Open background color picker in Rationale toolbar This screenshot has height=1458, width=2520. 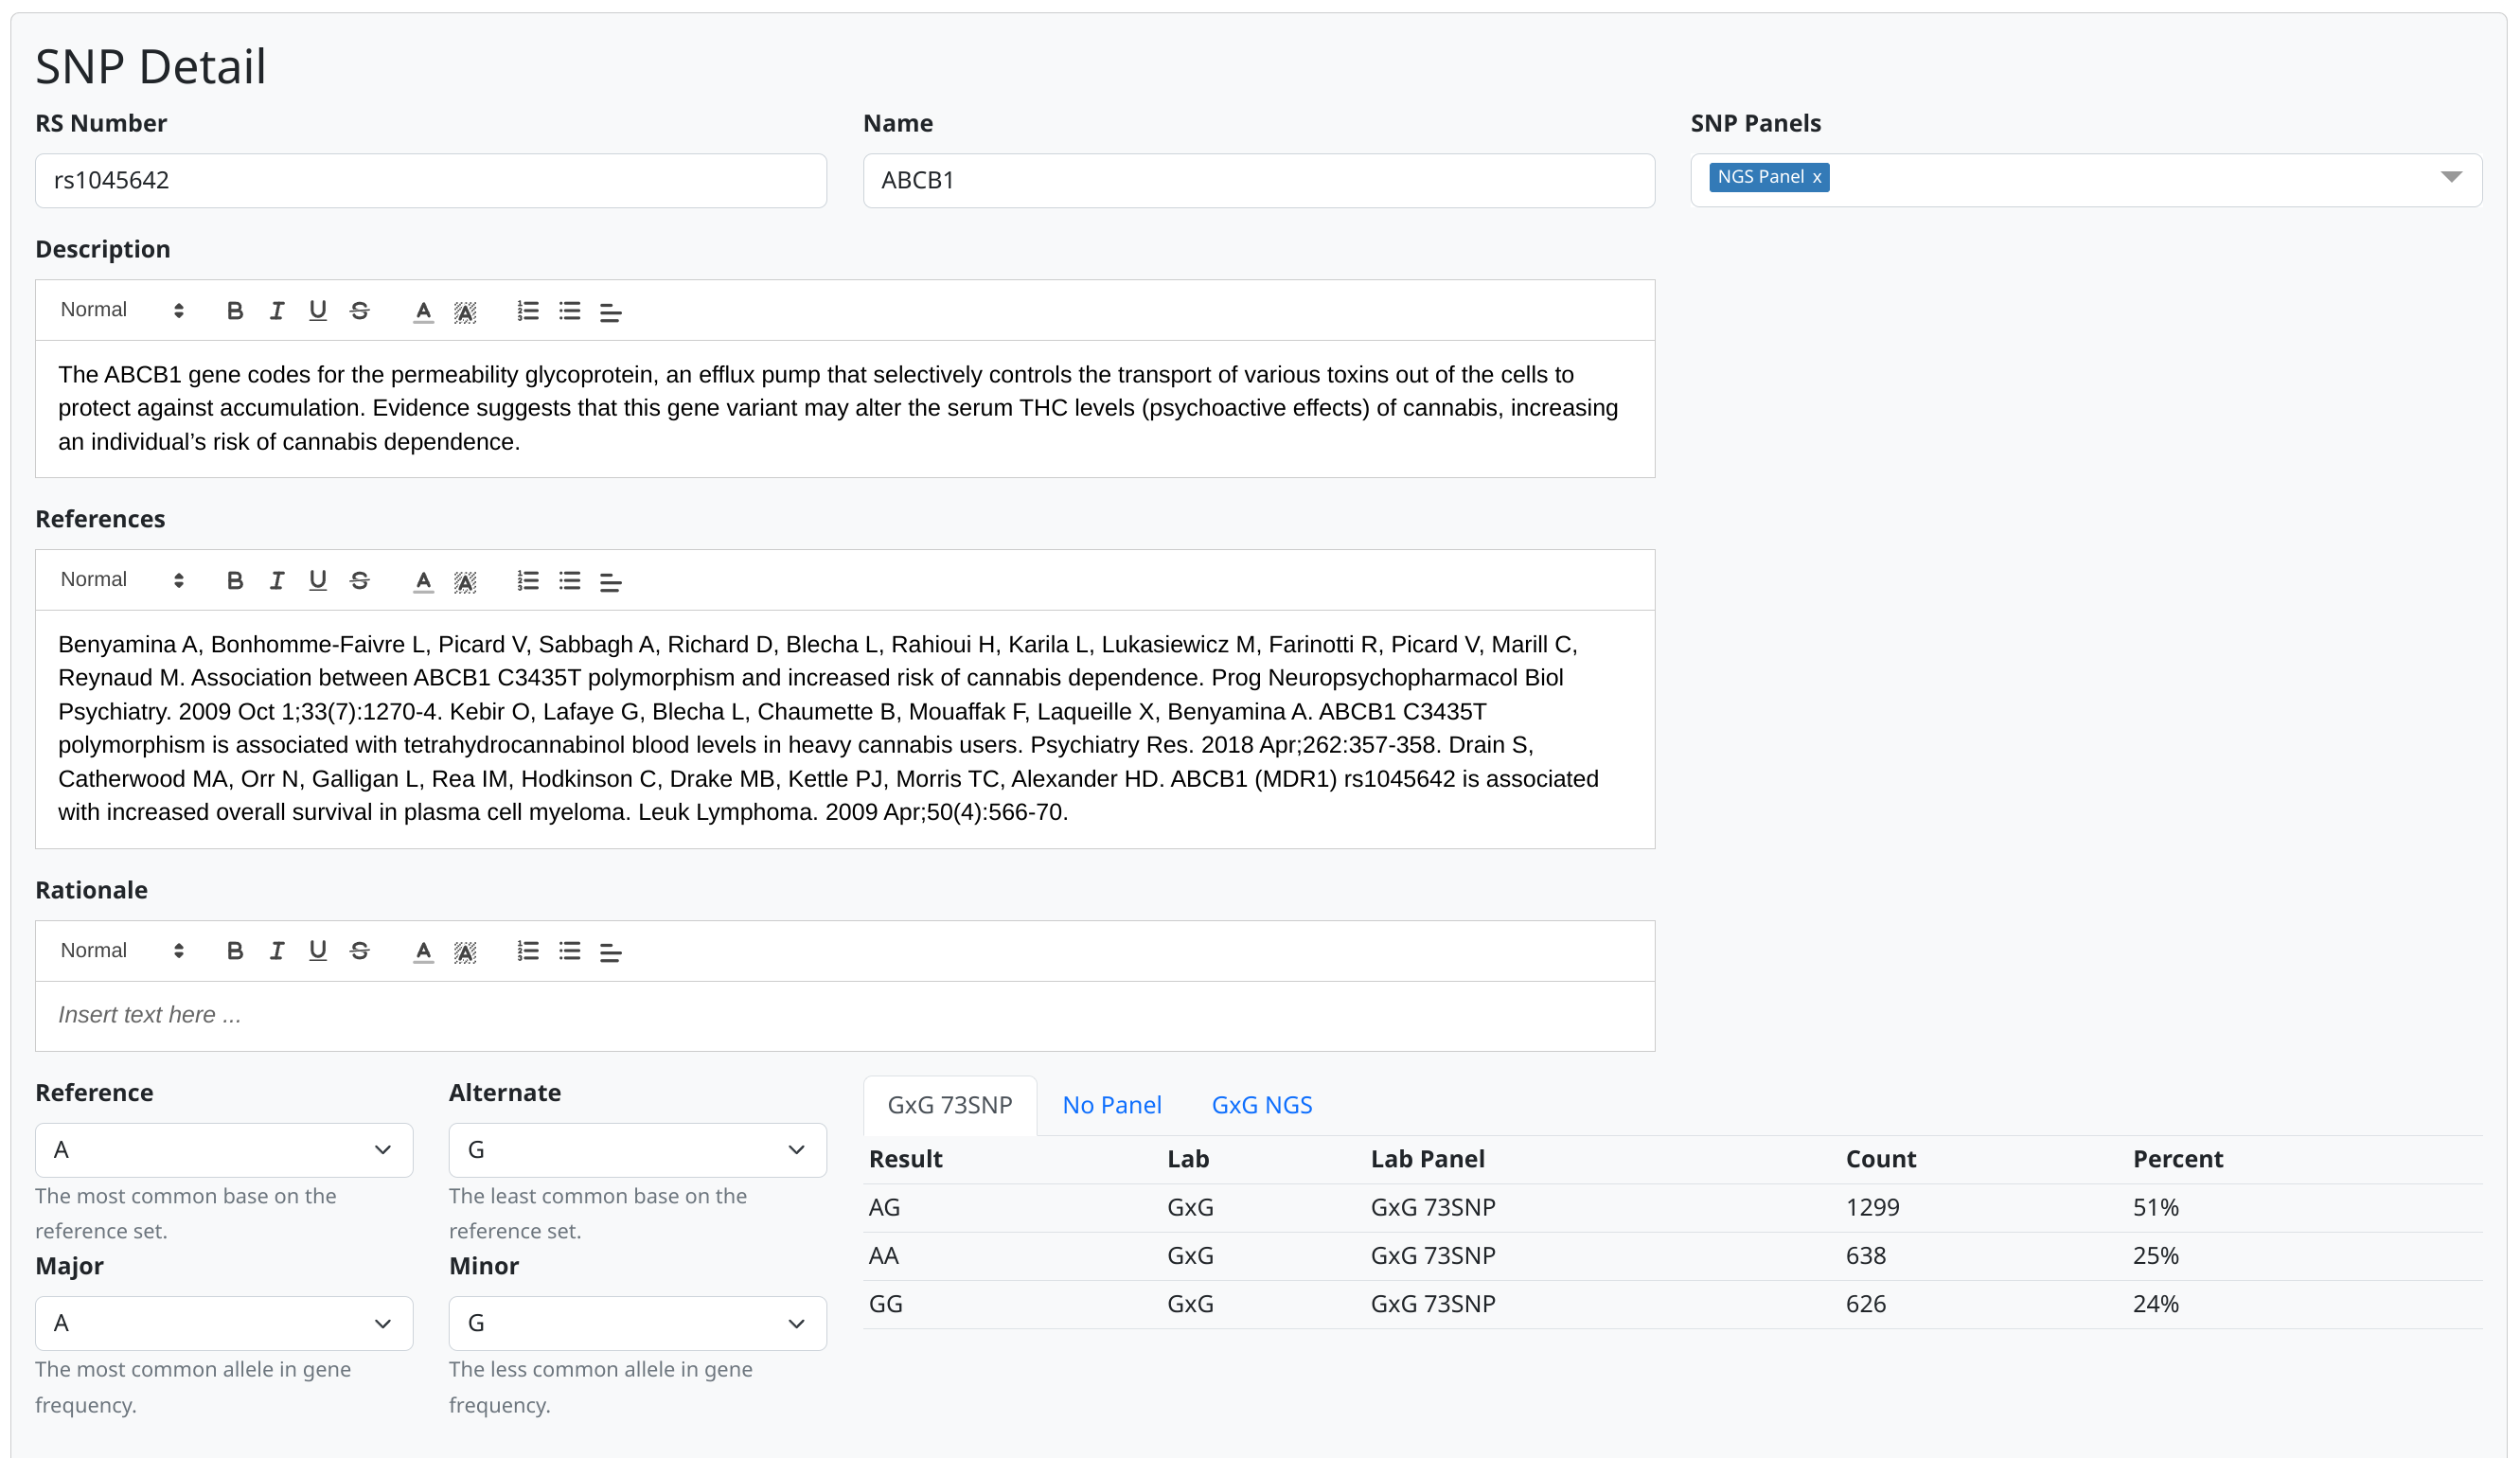(x=465, y=952)
